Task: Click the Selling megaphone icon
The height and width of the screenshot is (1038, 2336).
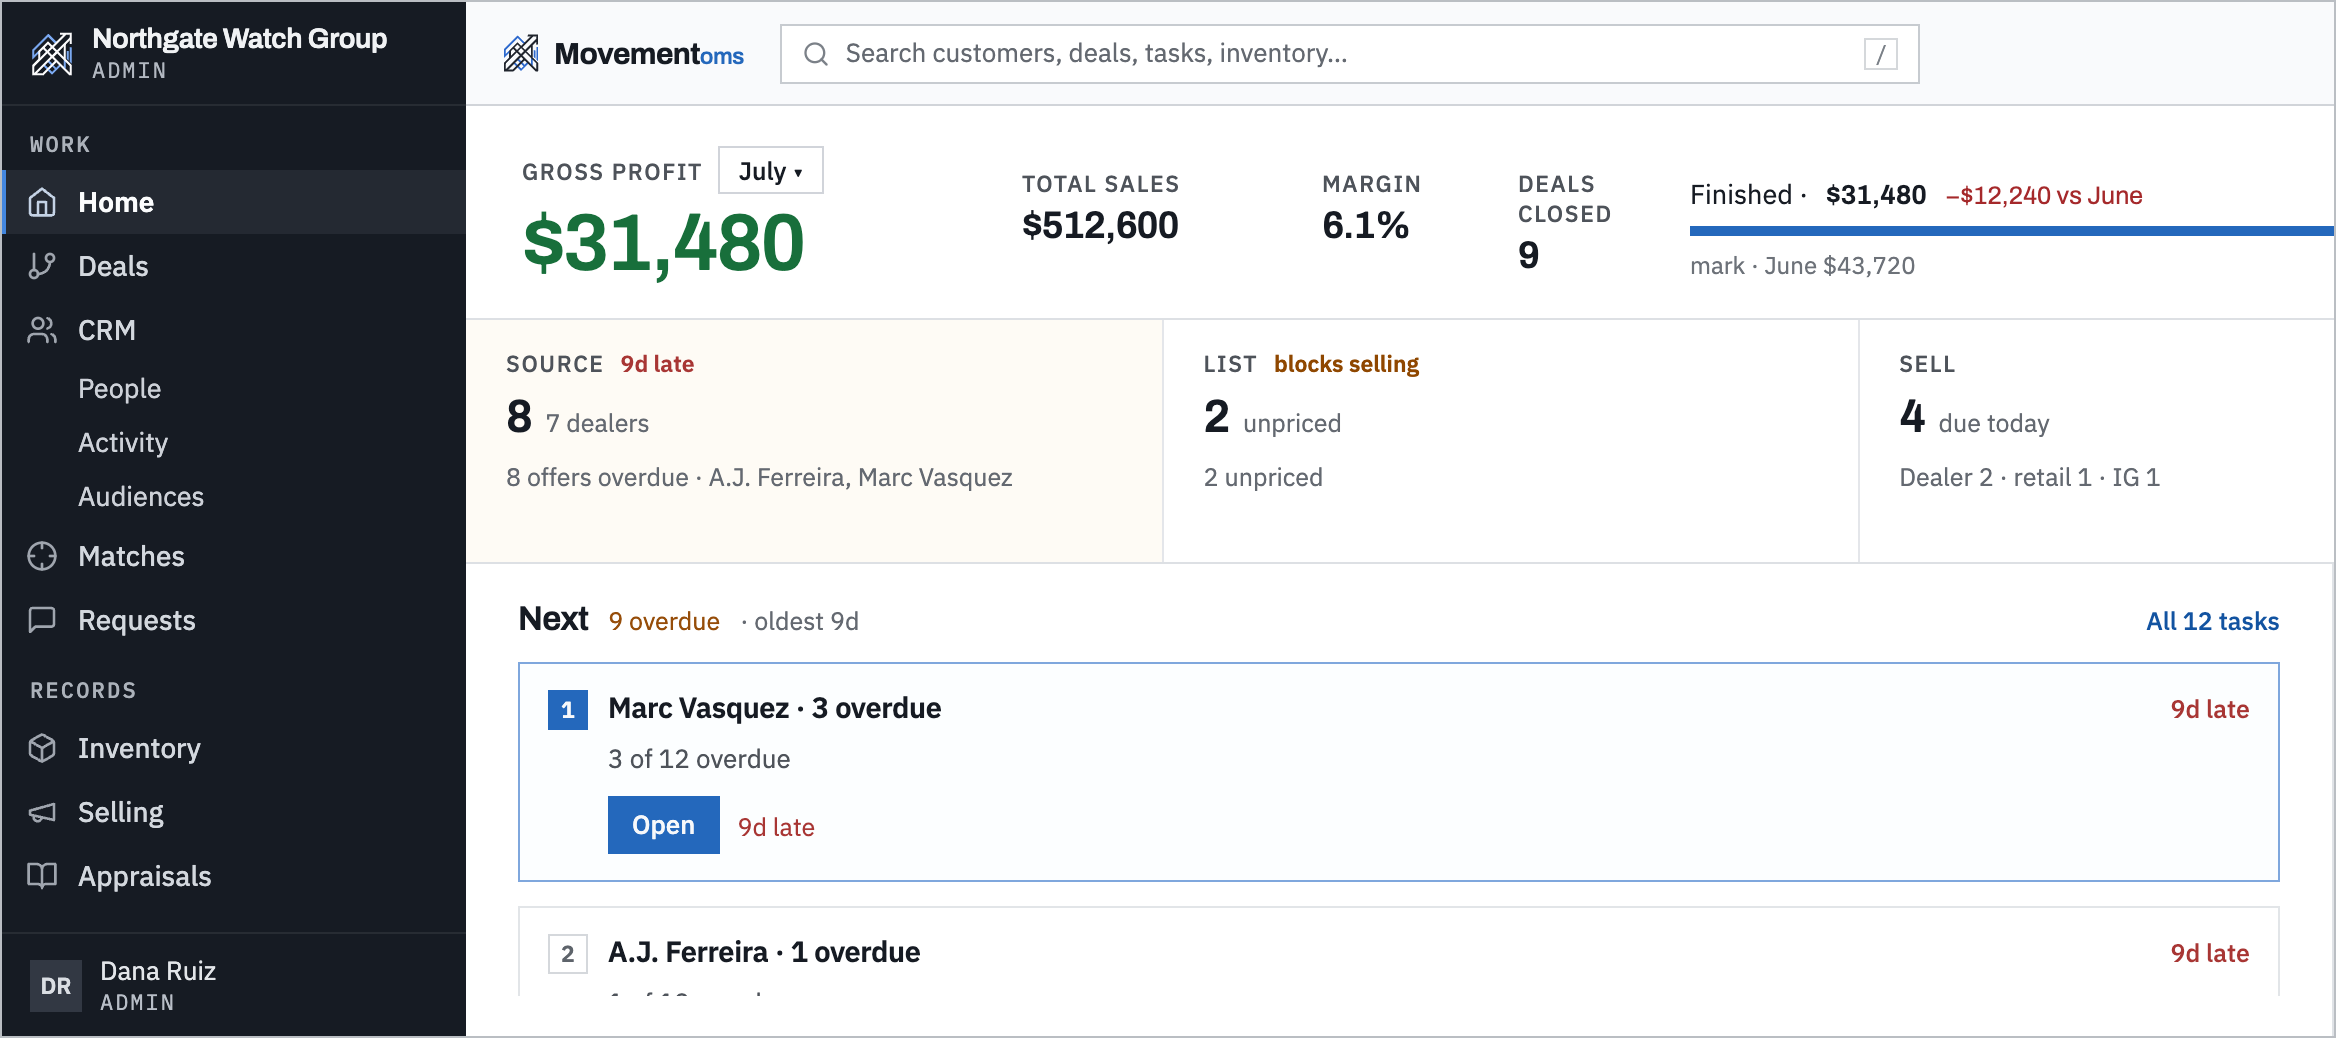Action: (x=42, y=812)
